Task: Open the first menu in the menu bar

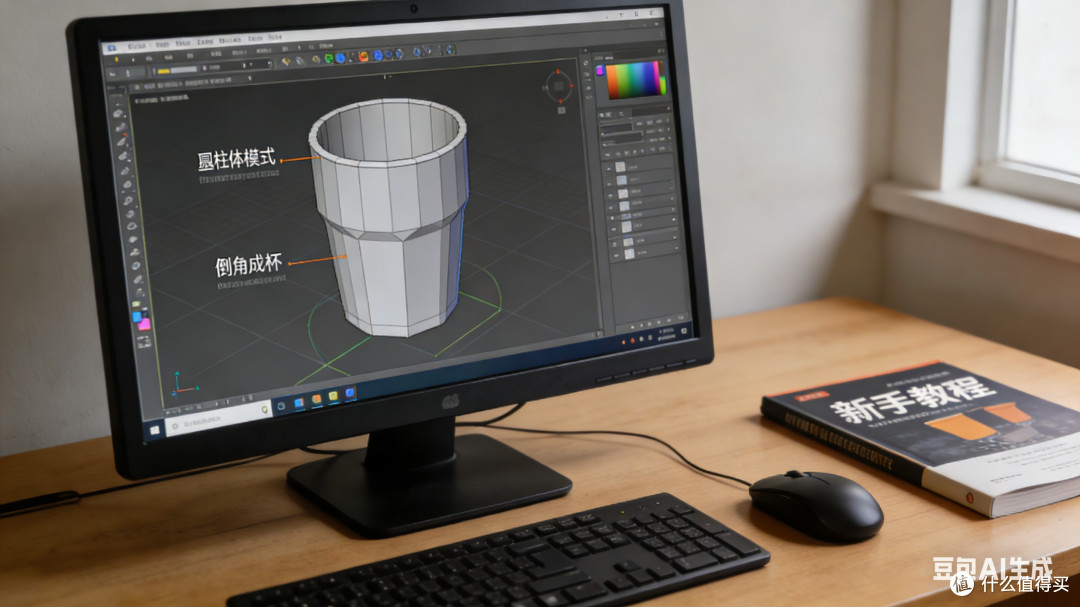Action: point(137,46)
